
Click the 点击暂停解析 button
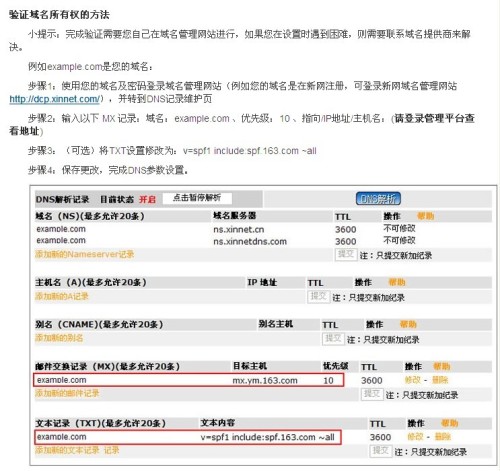(197, 198)
